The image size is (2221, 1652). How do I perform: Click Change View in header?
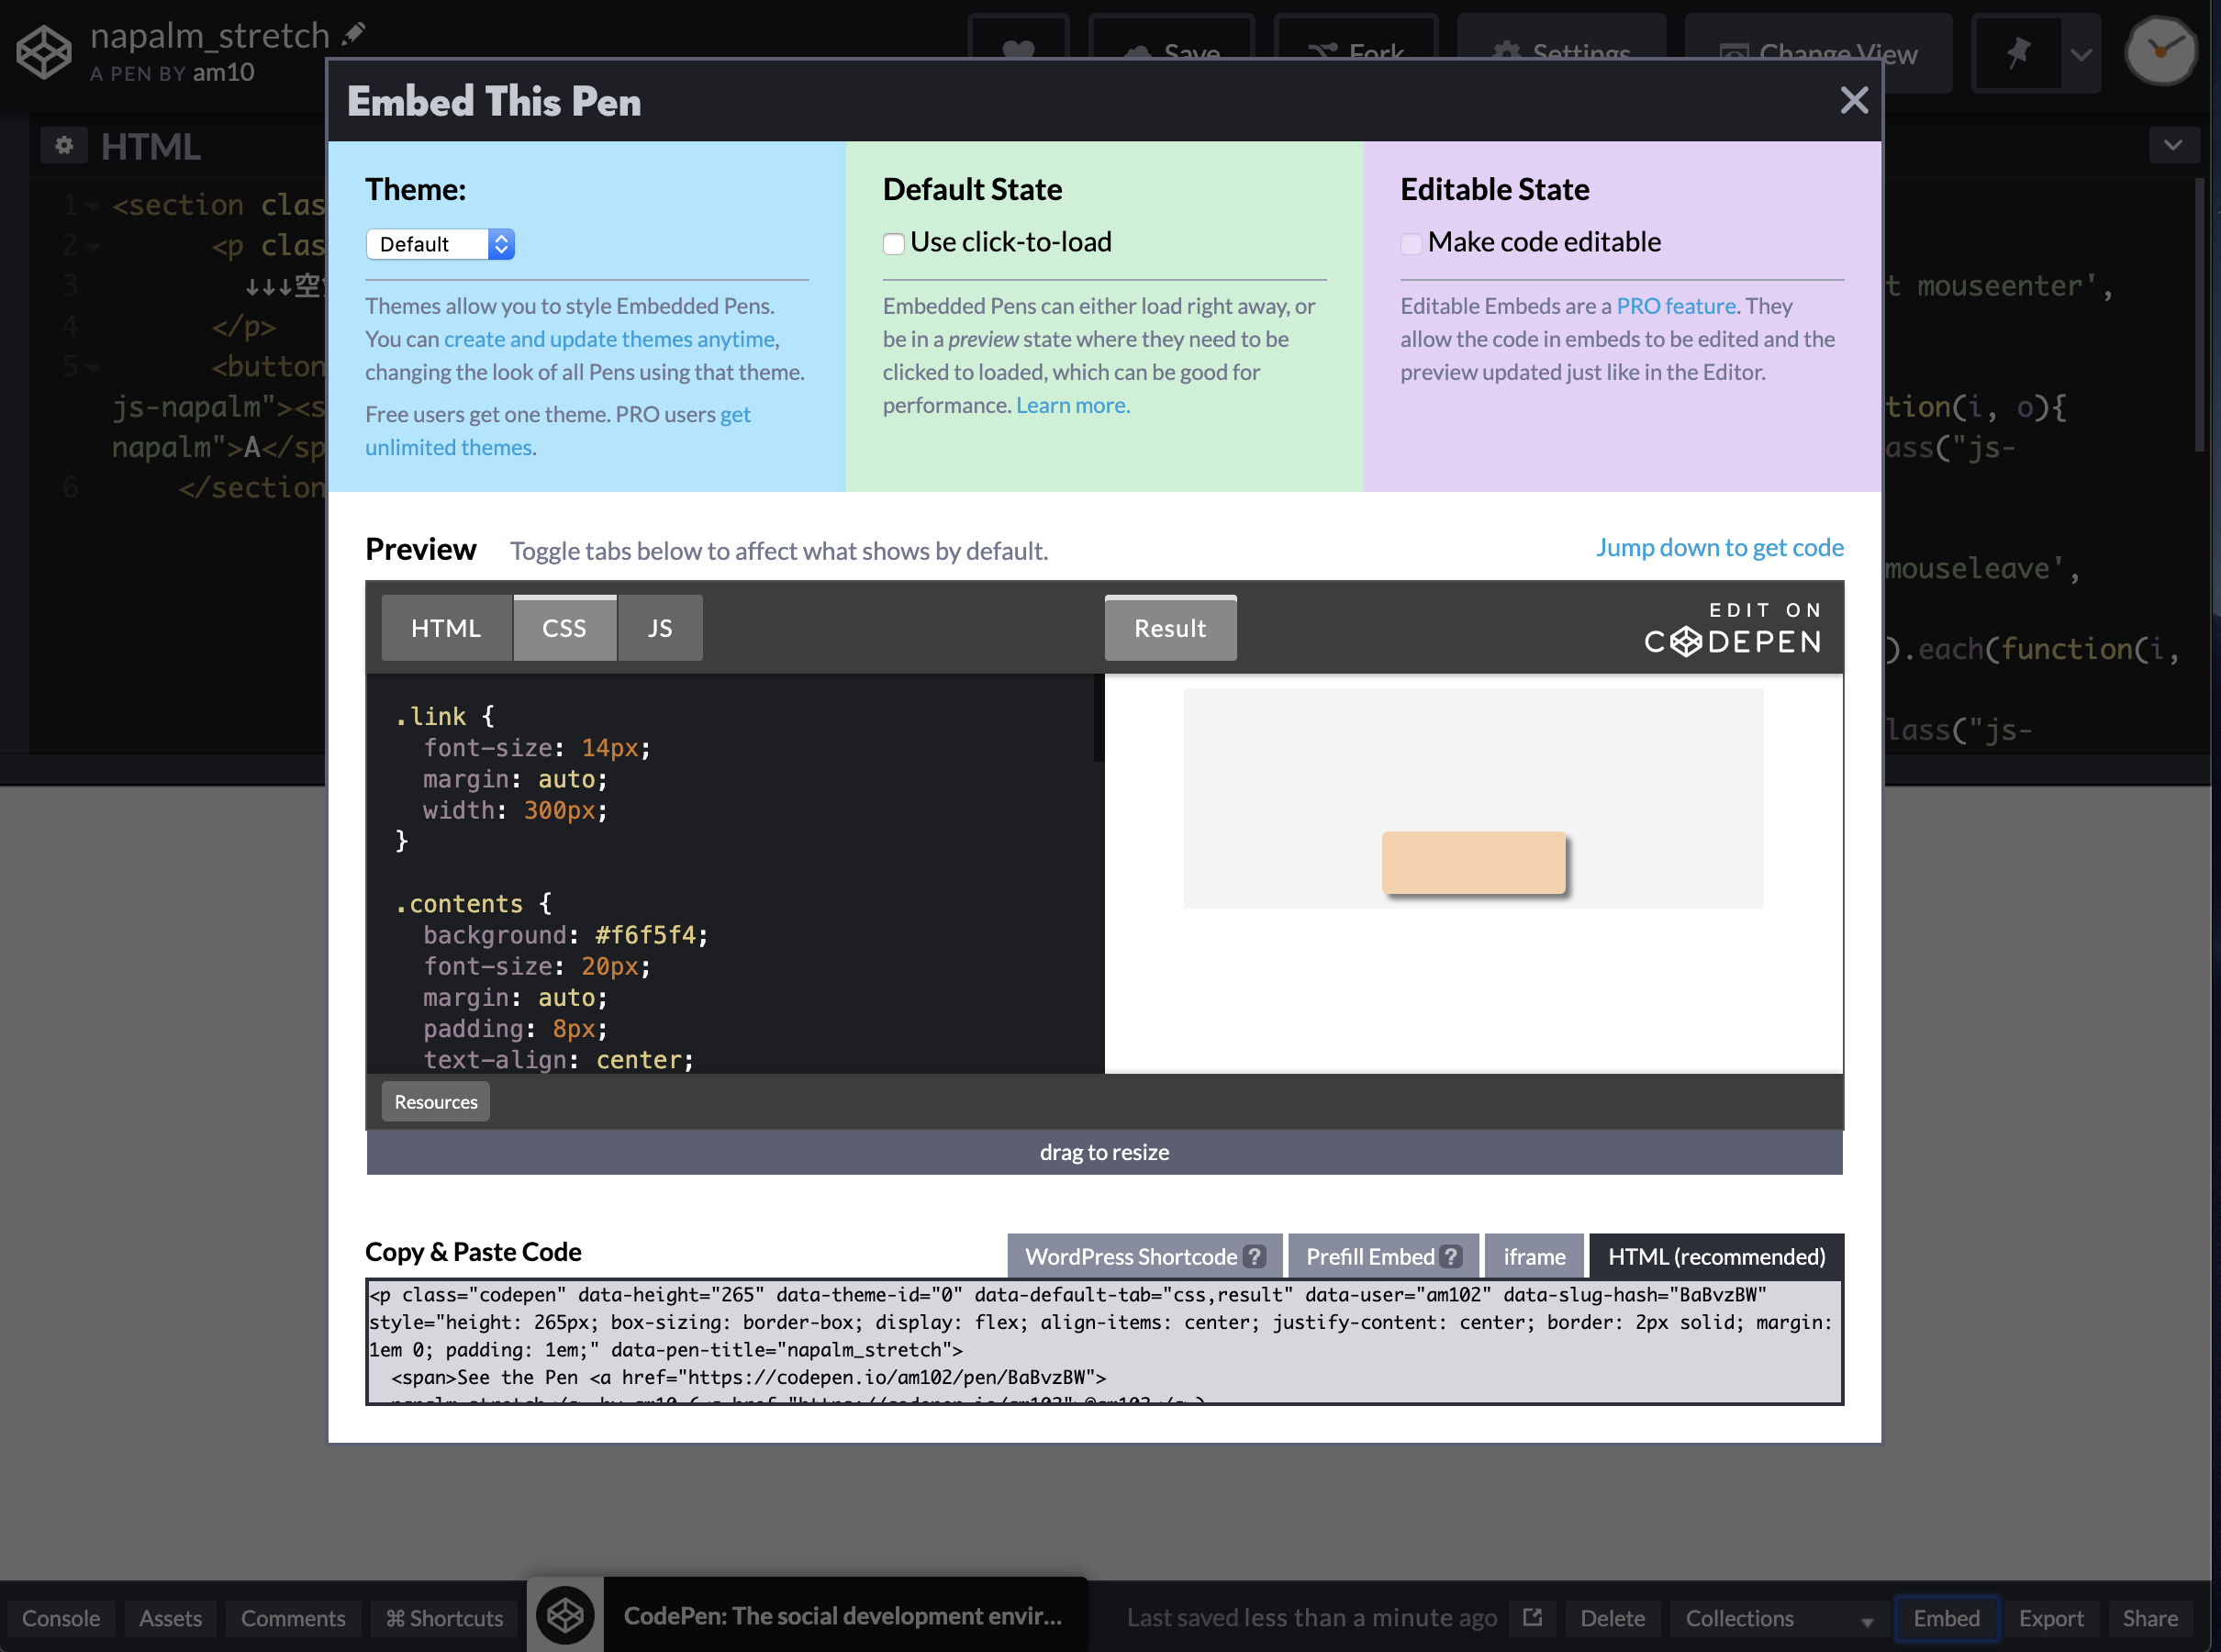pos(1818,51)
